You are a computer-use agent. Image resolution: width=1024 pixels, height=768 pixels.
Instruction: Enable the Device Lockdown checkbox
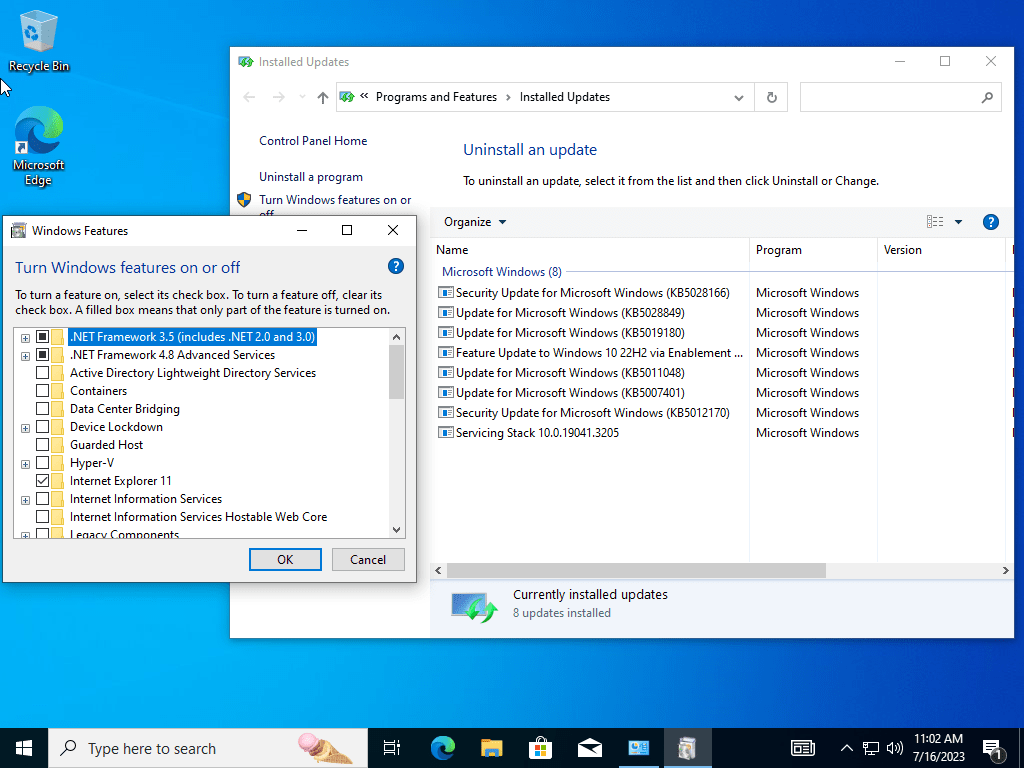click(42, 426)
